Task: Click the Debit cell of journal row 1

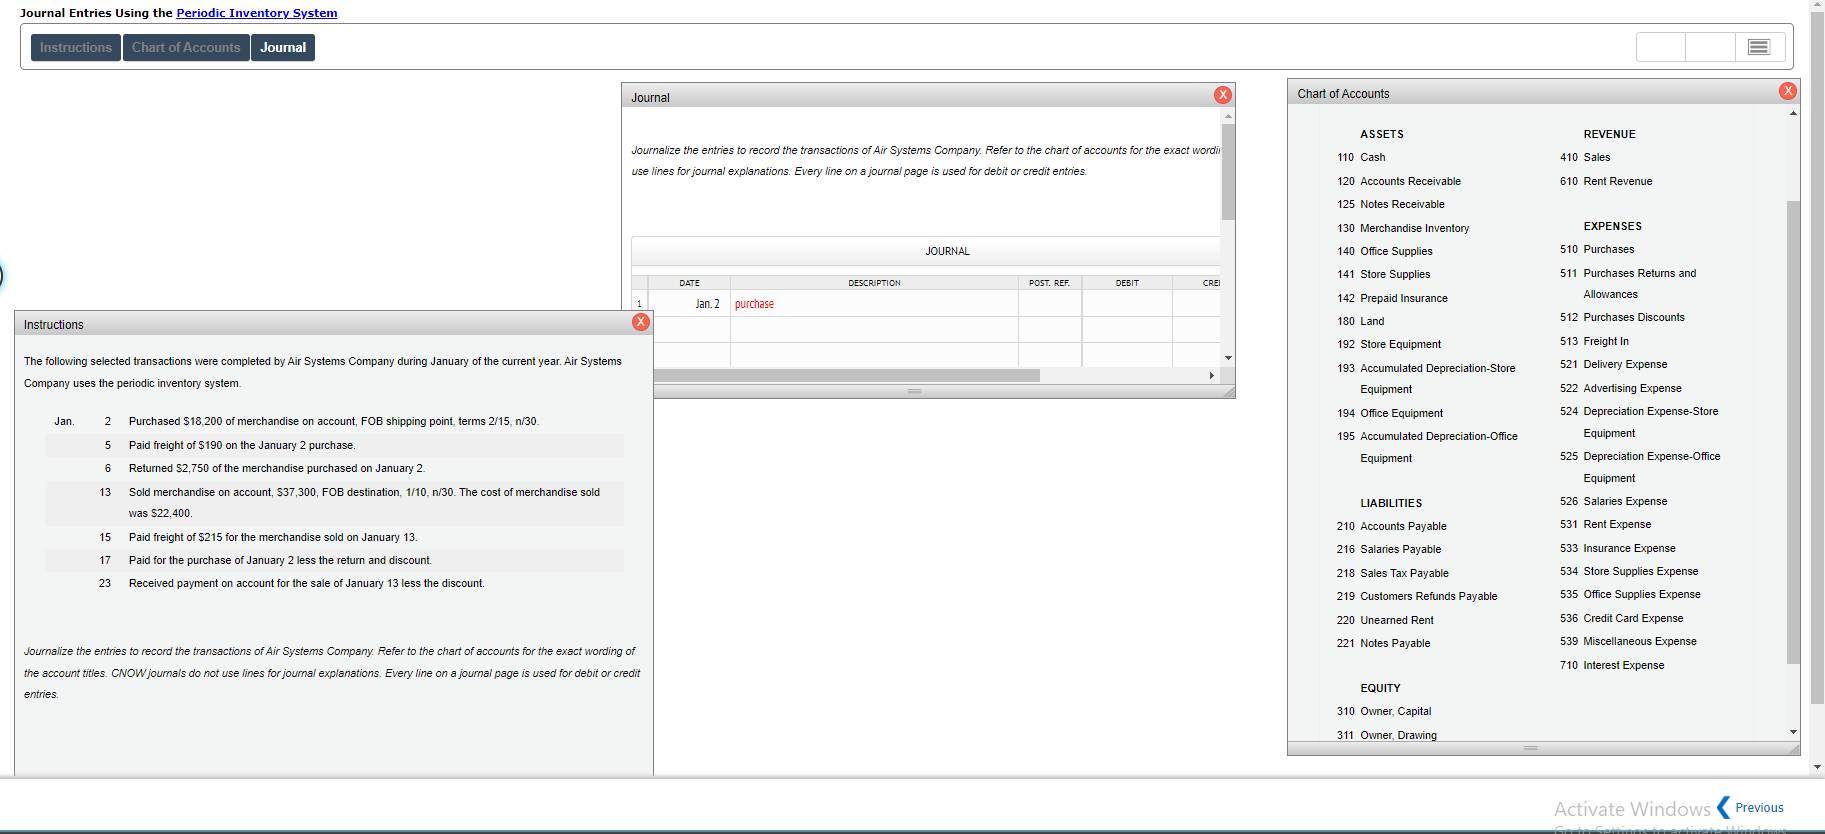Action: coord(1127,304)
